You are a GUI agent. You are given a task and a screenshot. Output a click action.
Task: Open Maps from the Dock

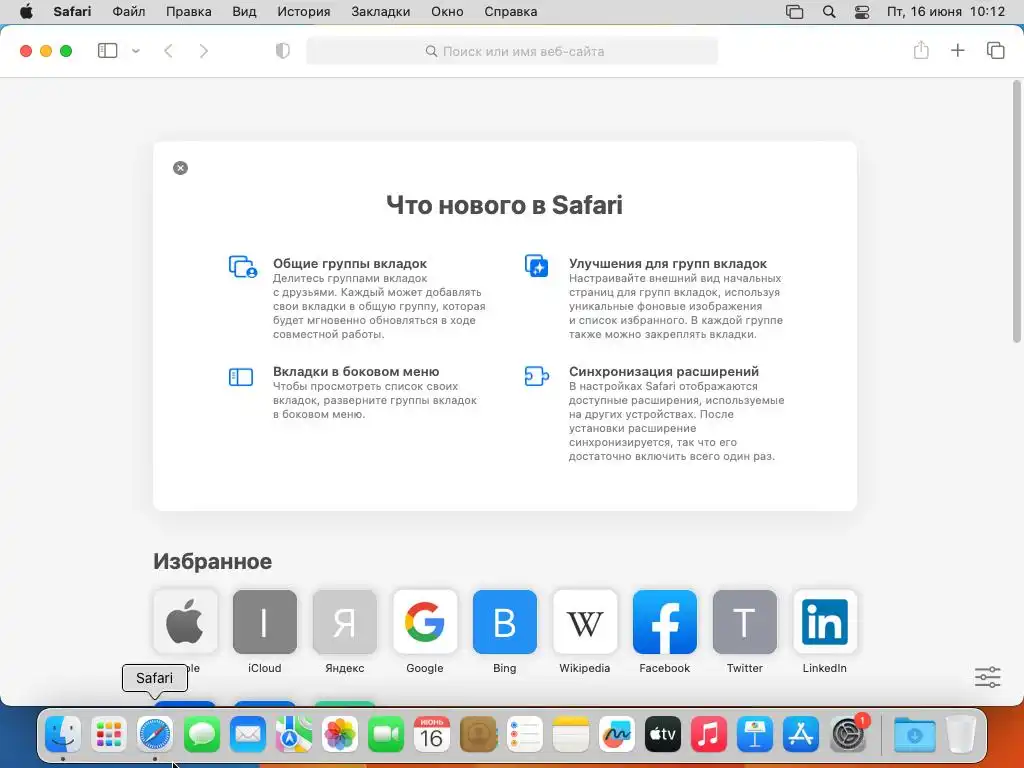tap(293, 735)
